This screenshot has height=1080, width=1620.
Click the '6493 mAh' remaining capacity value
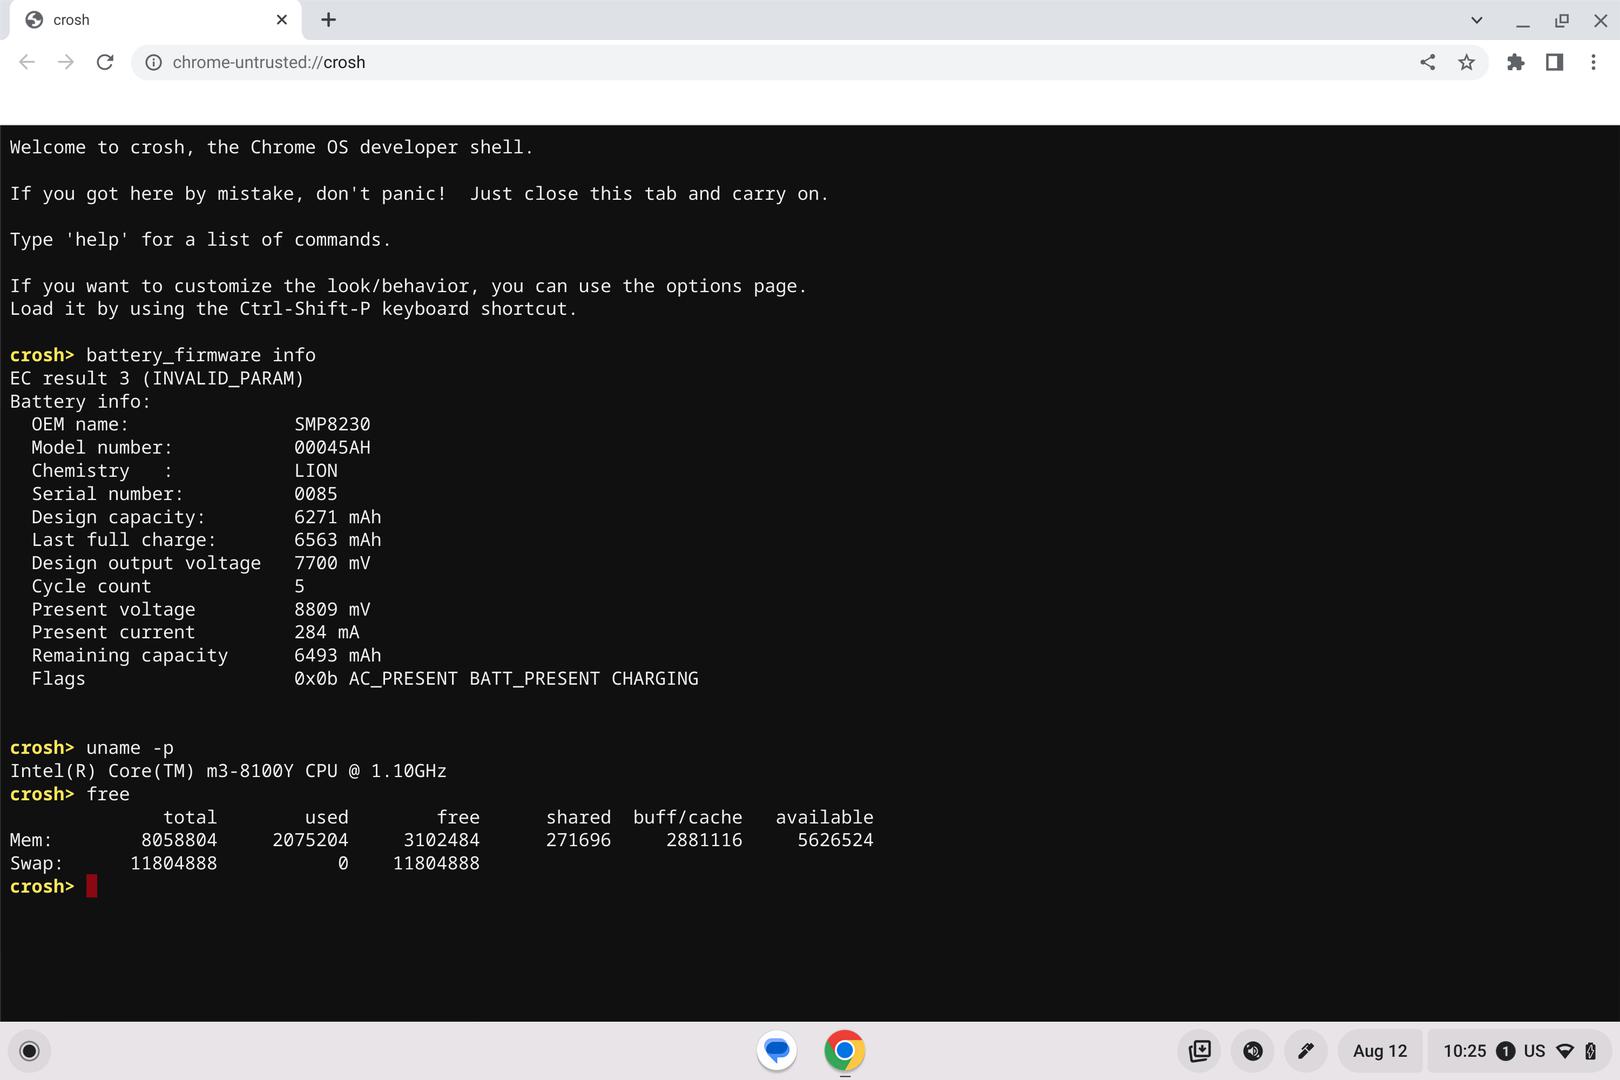coord(338,655)
